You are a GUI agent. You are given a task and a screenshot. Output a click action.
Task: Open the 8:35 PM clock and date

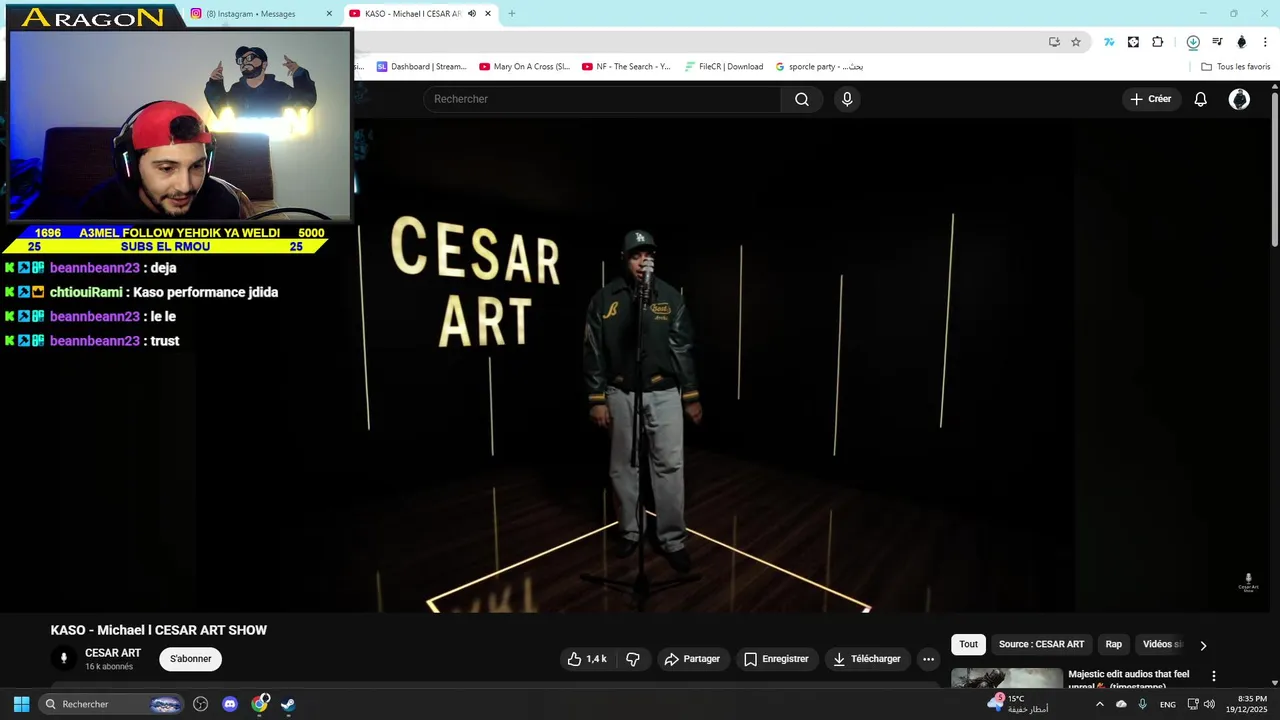(x=1246, y=704)
